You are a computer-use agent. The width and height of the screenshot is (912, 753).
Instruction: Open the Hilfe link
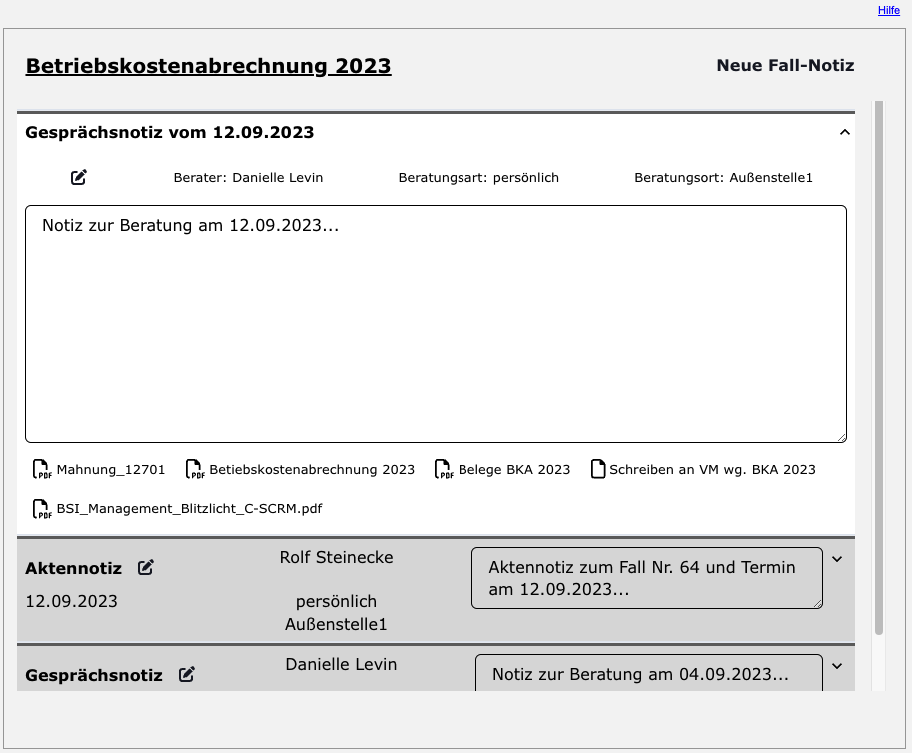tap(888, 10)
